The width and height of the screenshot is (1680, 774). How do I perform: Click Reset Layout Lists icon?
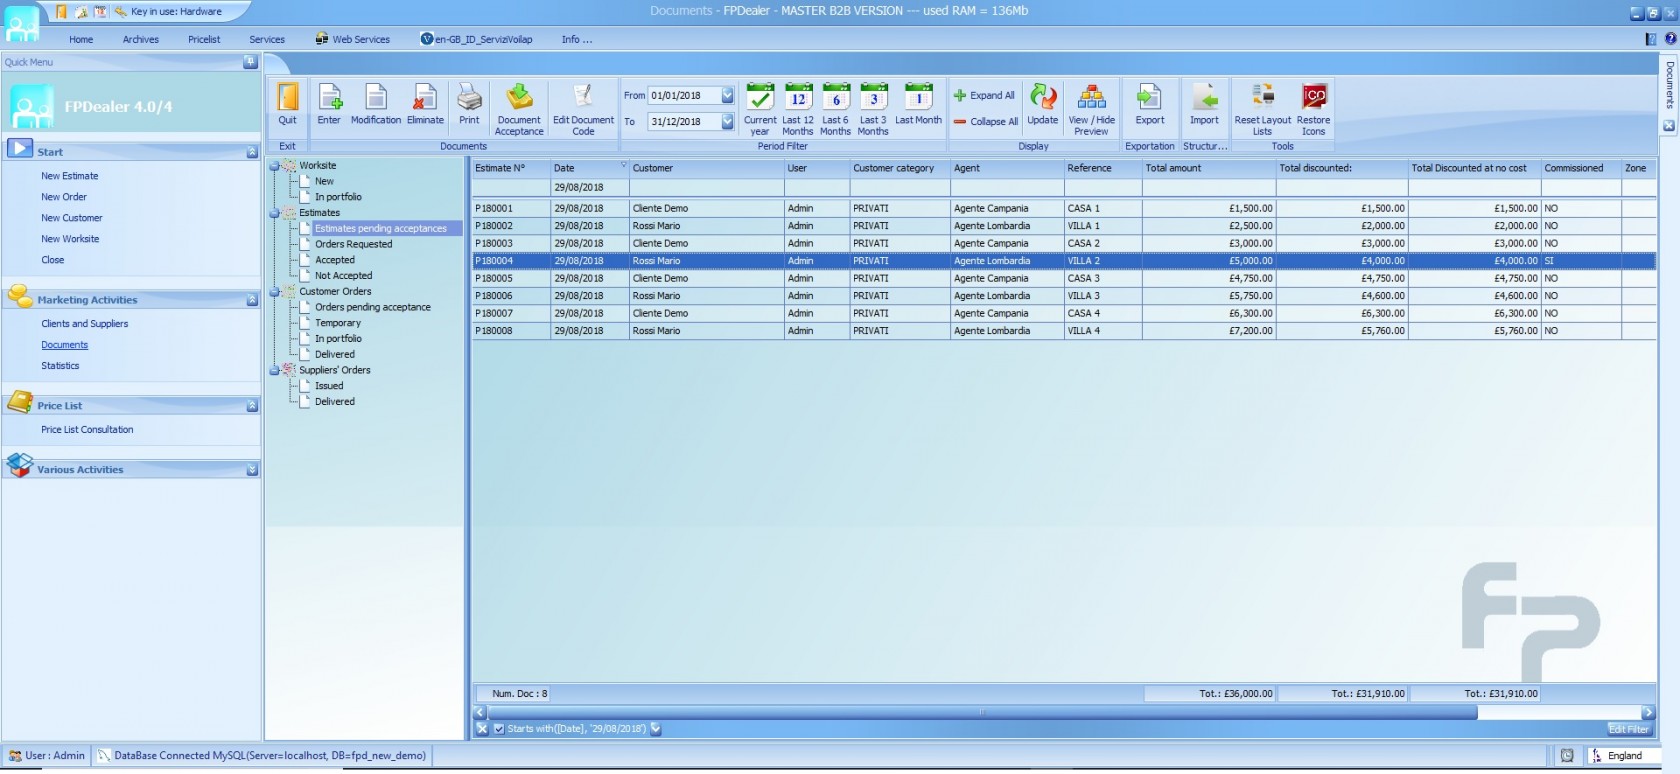coord(1262,109)
